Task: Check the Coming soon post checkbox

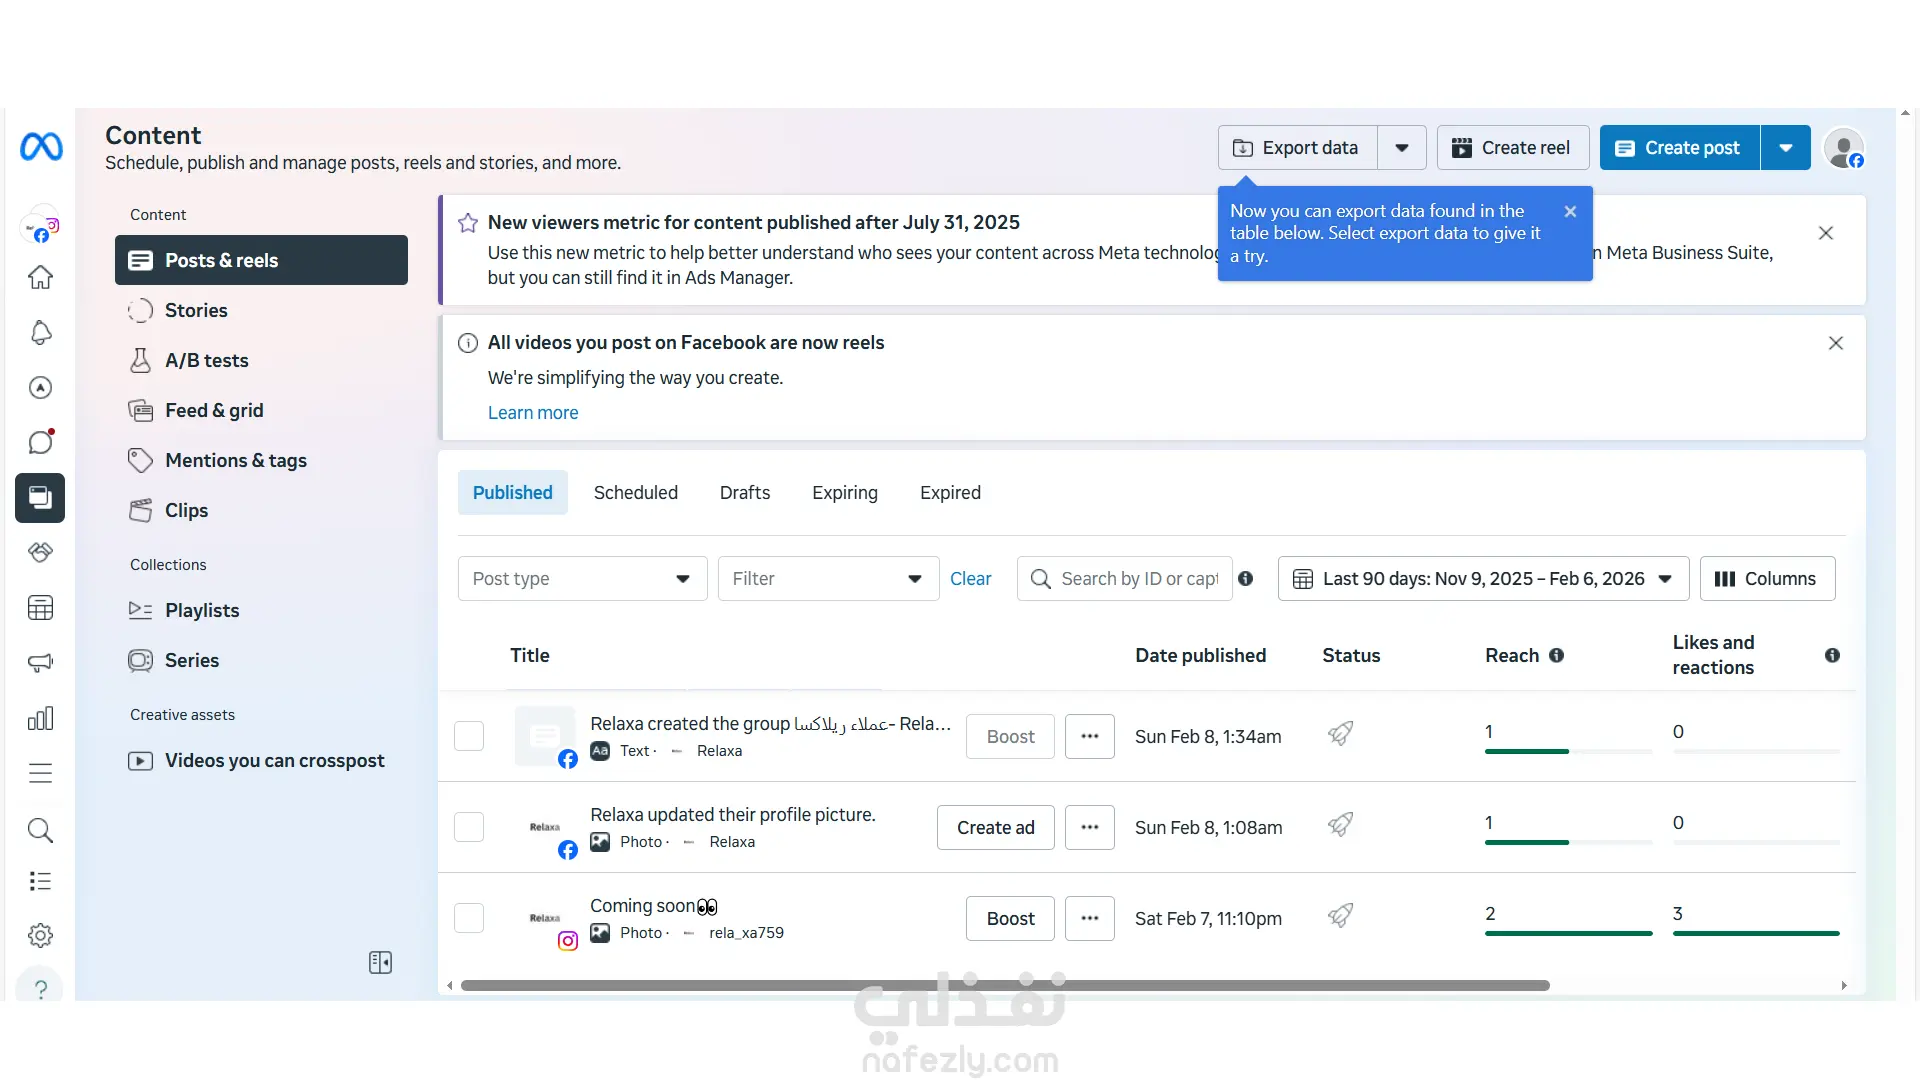Action: tap(469, 918)
